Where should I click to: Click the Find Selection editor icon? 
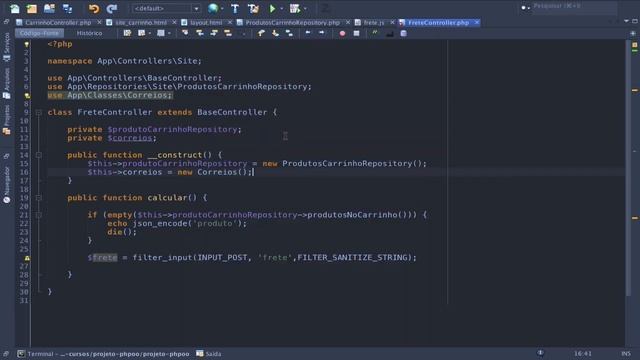[185, 33]
